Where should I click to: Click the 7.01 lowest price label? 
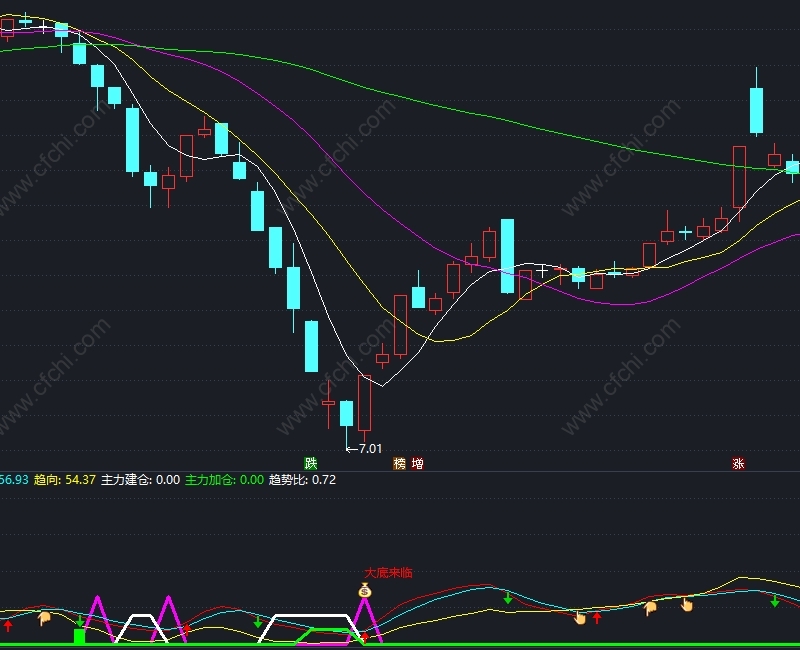pyautogui.click(x=370, y=449)
